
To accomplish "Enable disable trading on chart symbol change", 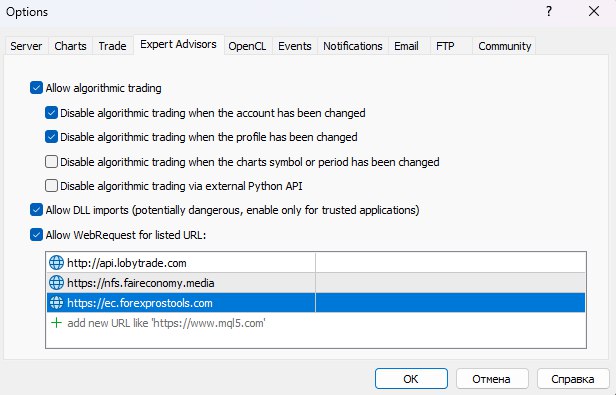I will point(51,162).
